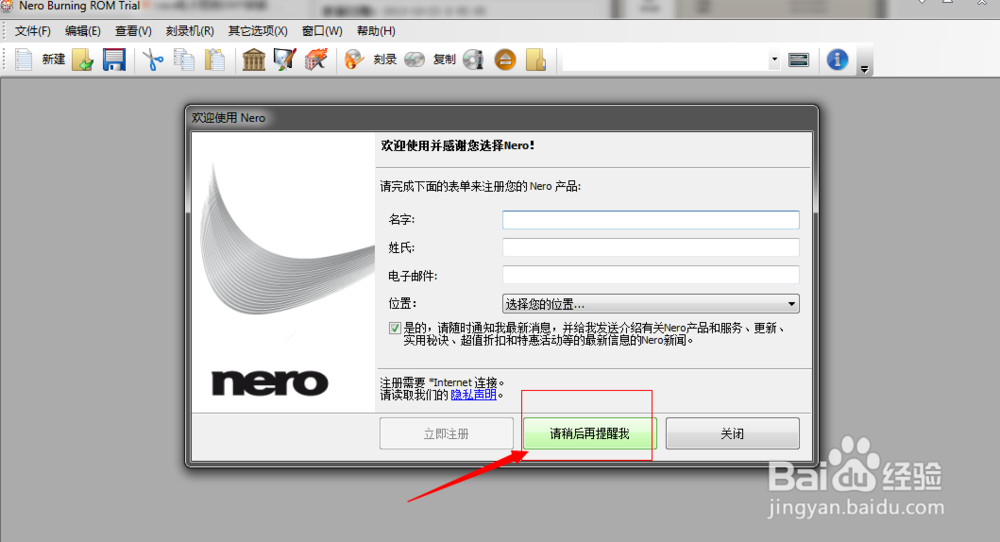Viewport: 1000px width, 542px height.
Task: Click the Nero Burning ROM title icon
Action: pyautogui.click(x=7, y=5)
